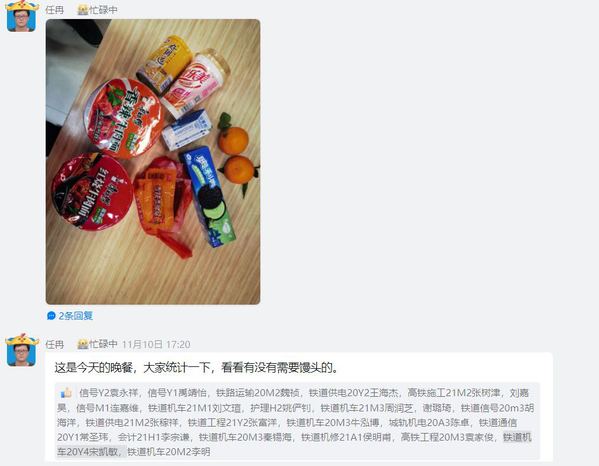This screenshot has width=599, height=466.
Task: Click the sender name 任冉 beside the timestamp
Action: click(x=55, y=344)
